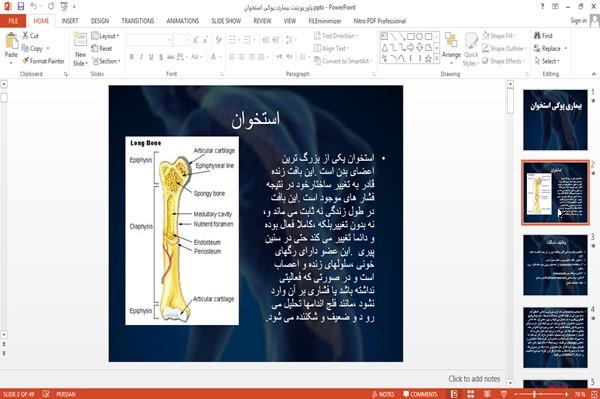The height and width of the screenshot is (399, 600).
Task: Switch to Reading view icon
Action: pos(487,394)
